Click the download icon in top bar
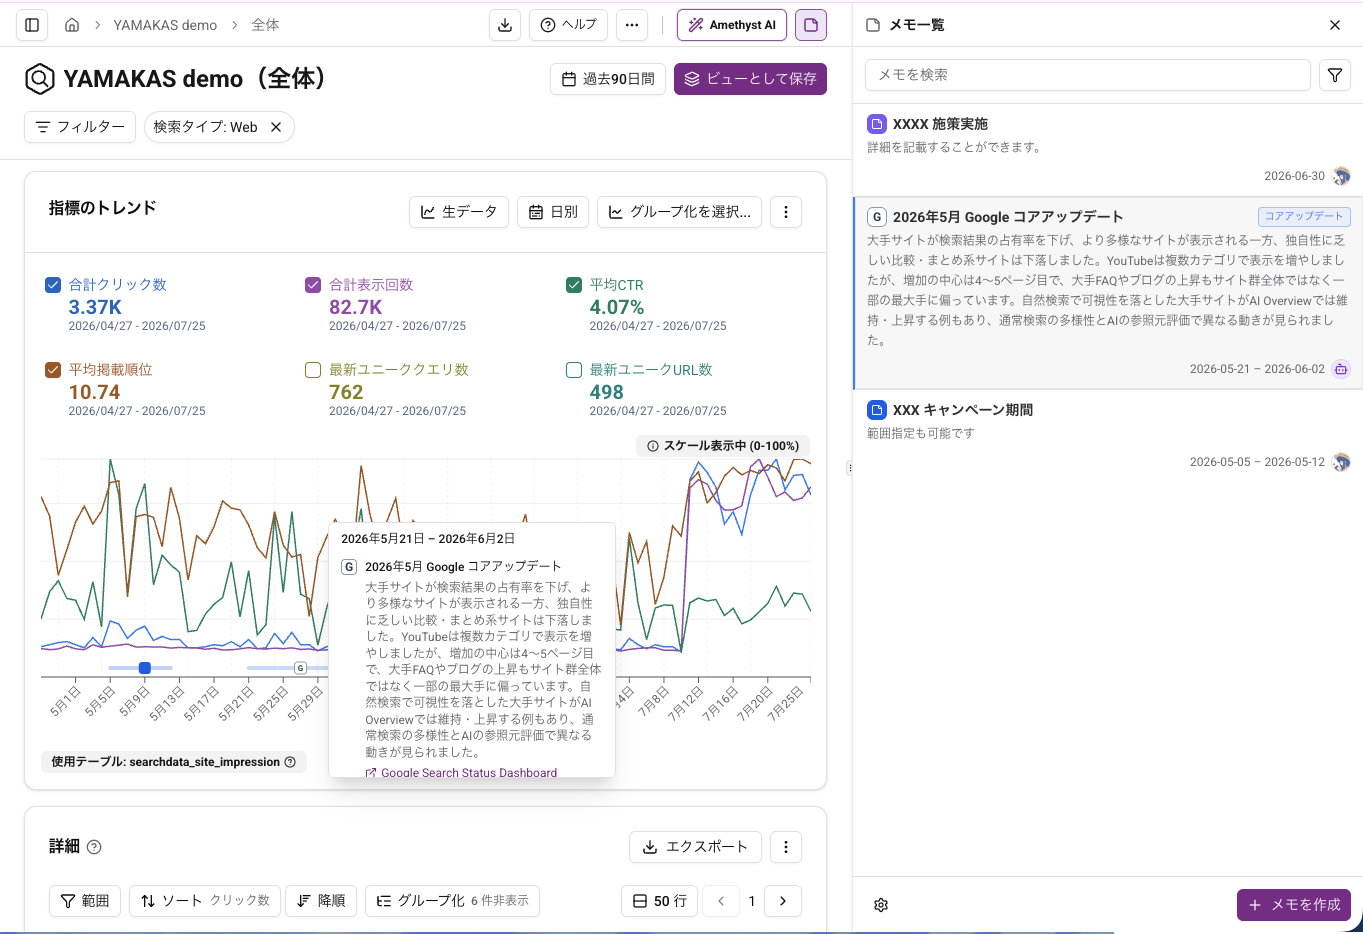 505,25
